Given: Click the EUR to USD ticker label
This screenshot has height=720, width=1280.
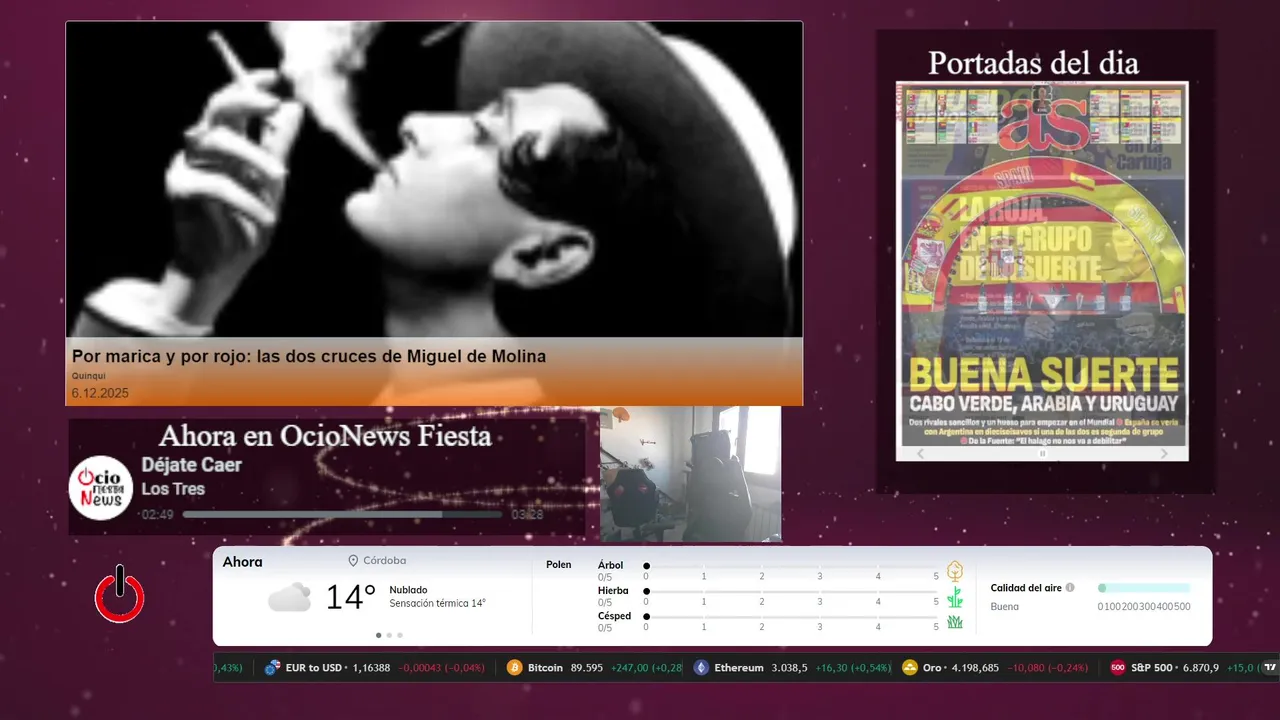Looking at the screenshot, I should point(315,668).
